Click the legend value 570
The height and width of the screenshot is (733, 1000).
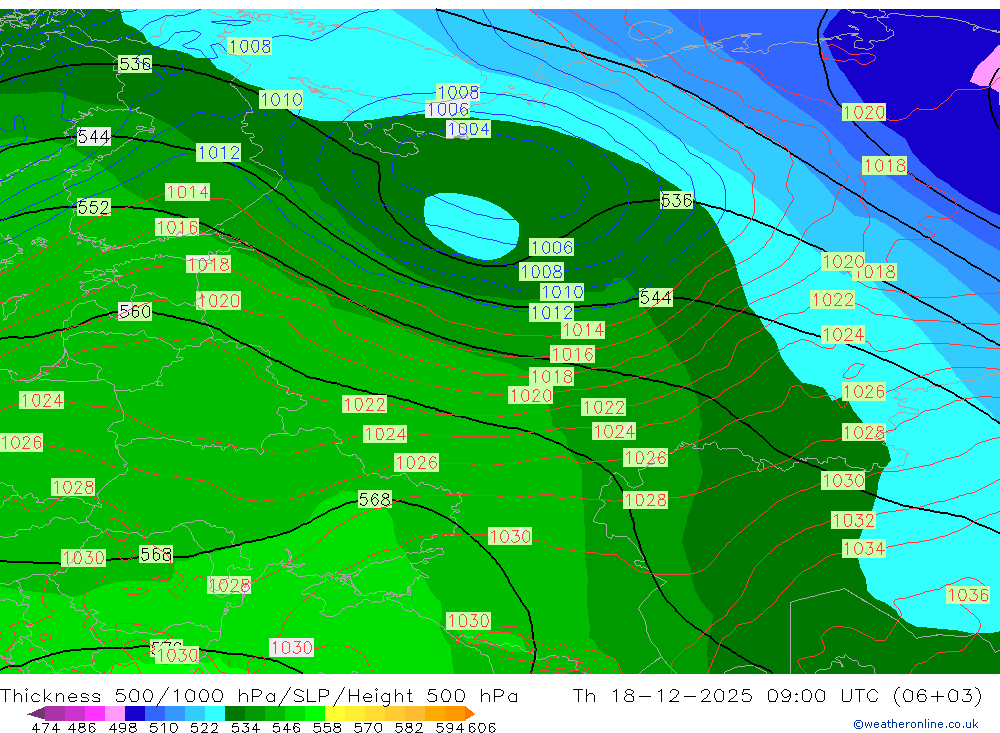point(367,727)
